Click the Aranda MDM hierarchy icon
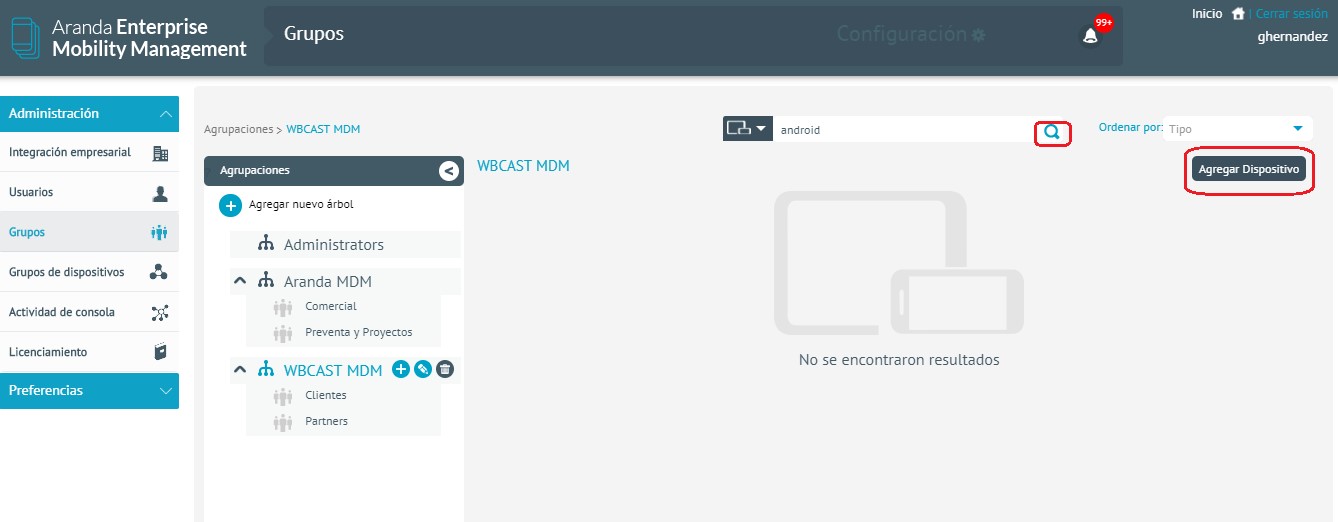1338x522 pixels. click(x=266, y=281)
